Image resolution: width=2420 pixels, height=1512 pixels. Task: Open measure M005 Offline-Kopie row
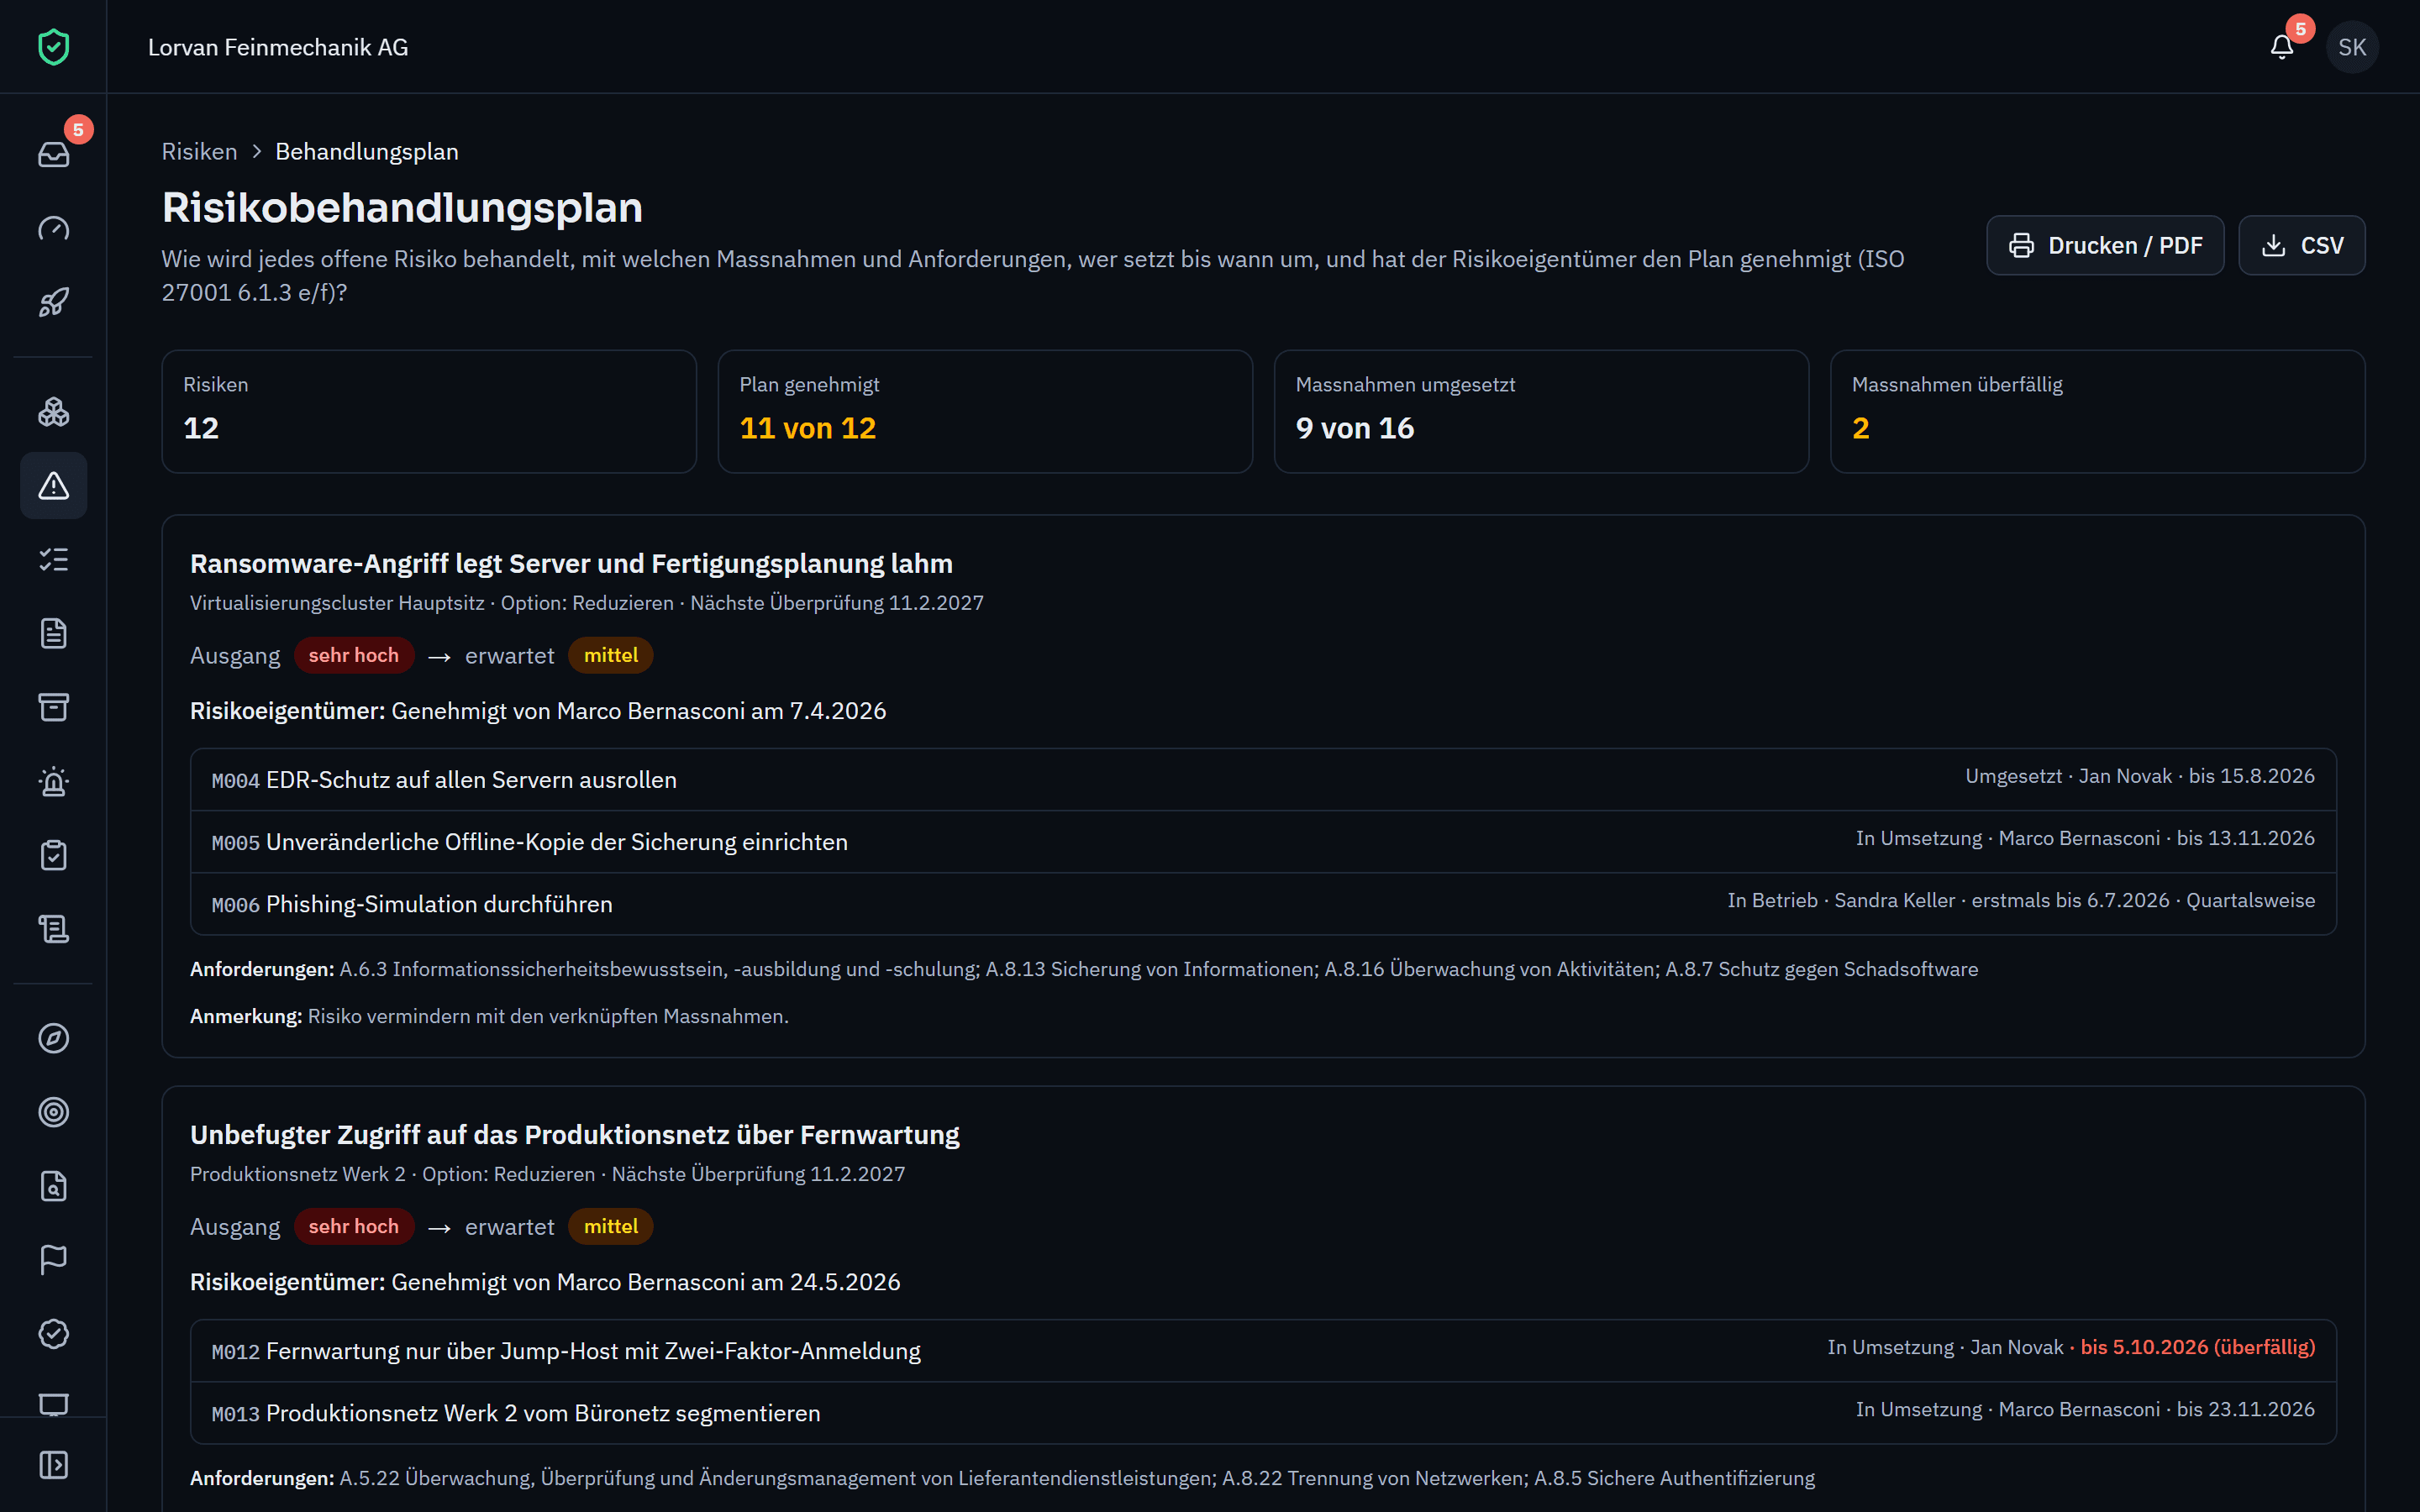pos(1263,841)
